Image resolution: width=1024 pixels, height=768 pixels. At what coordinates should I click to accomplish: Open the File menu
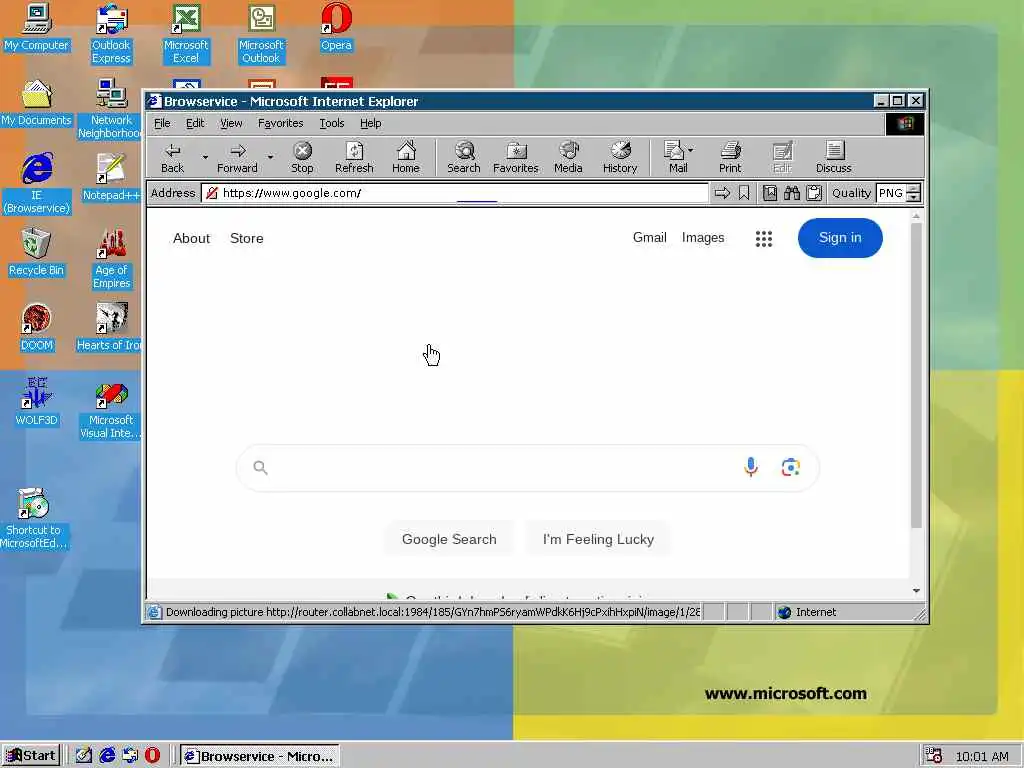[162, 123]
